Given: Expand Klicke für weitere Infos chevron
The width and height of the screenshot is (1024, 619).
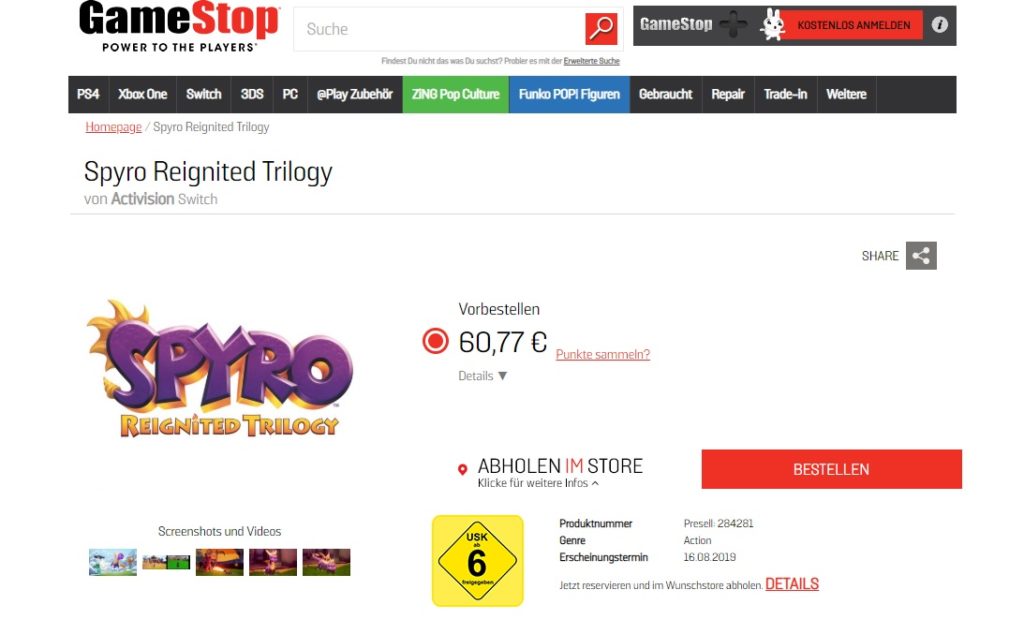Looking at the screenshot, I should click(595, 483).
